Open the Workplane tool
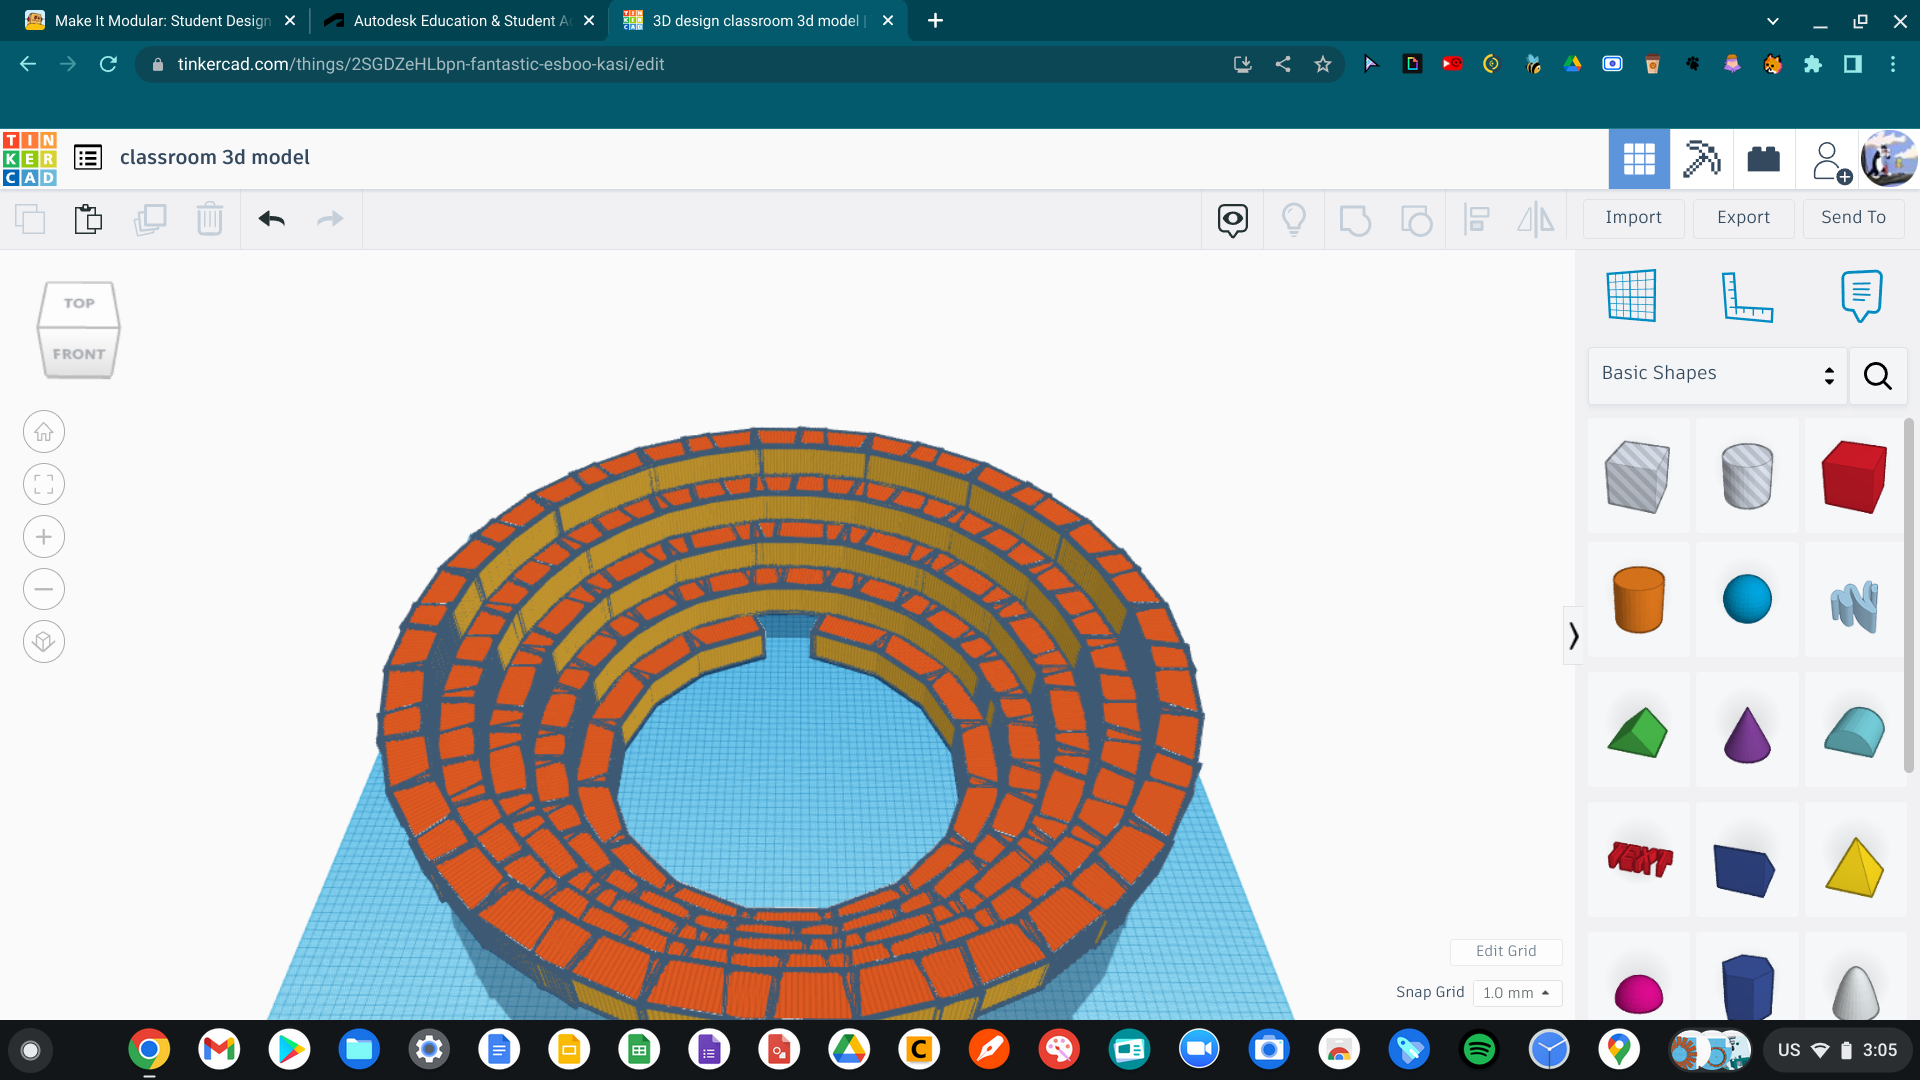Viewport: 1920px width, 1080px height. tap(1631, 296)
